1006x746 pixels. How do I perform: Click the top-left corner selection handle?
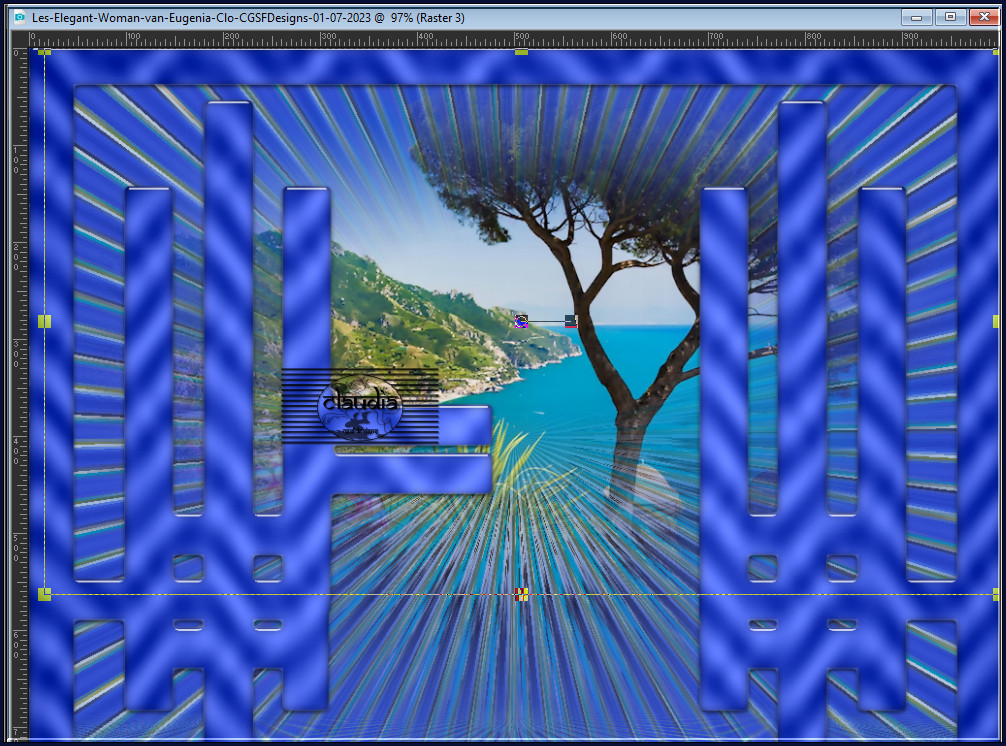coord(44,52)
